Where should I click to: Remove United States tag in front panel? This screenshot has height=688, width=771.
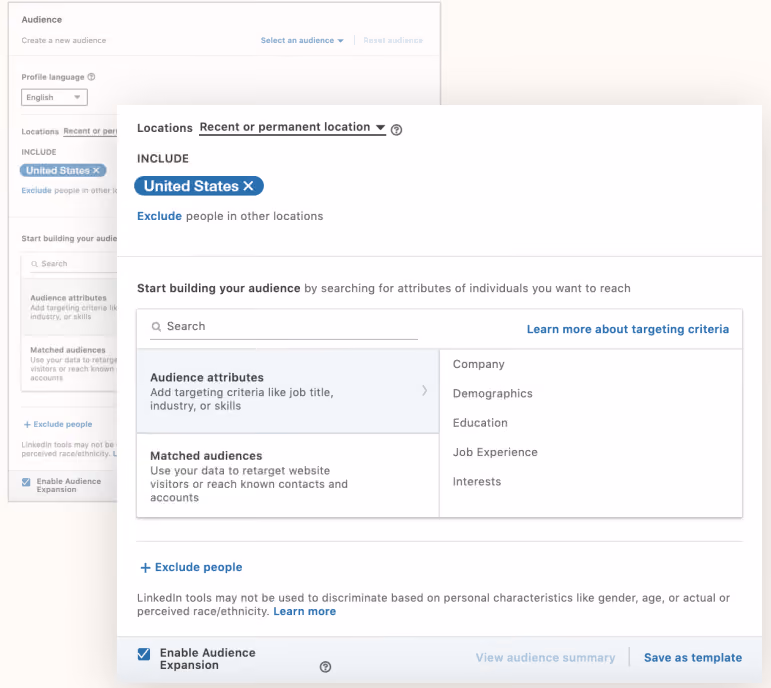(x=248, y=186)
